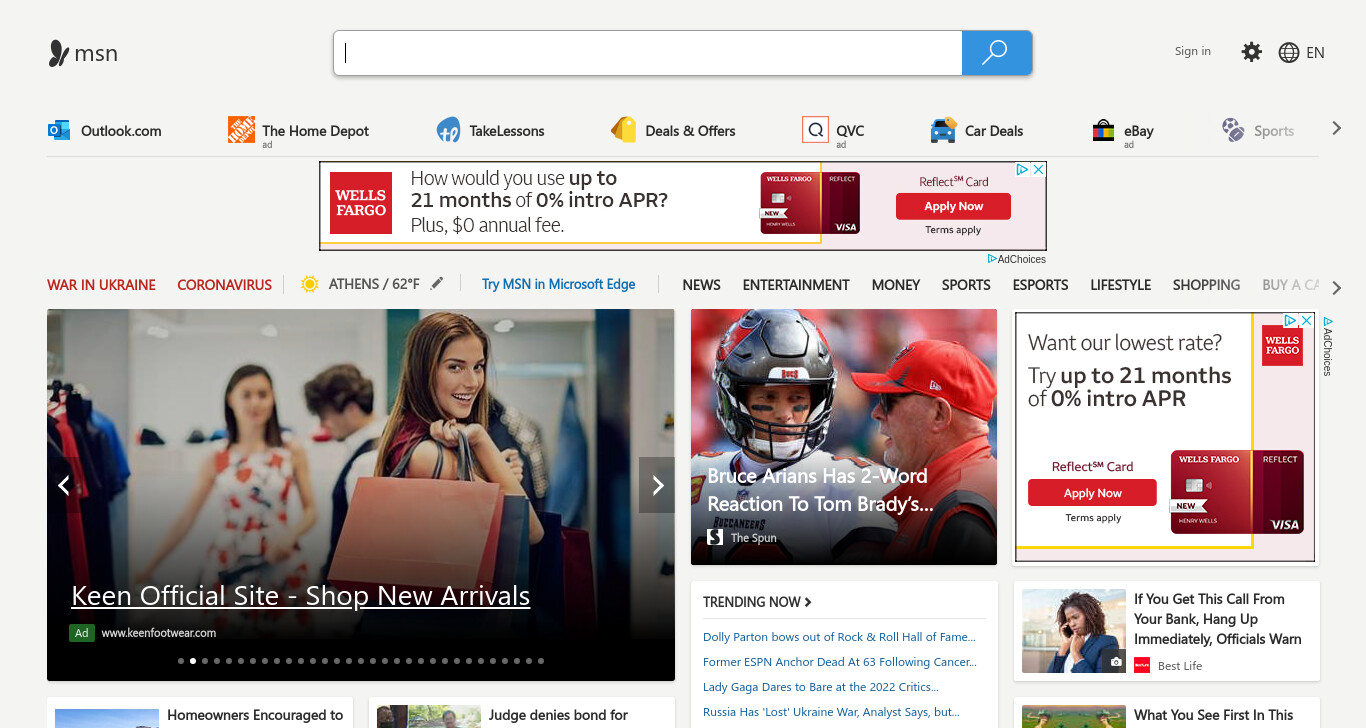Select the NEWS menu item
Viewport: 1366px width, 728px height.
(701, 285)
